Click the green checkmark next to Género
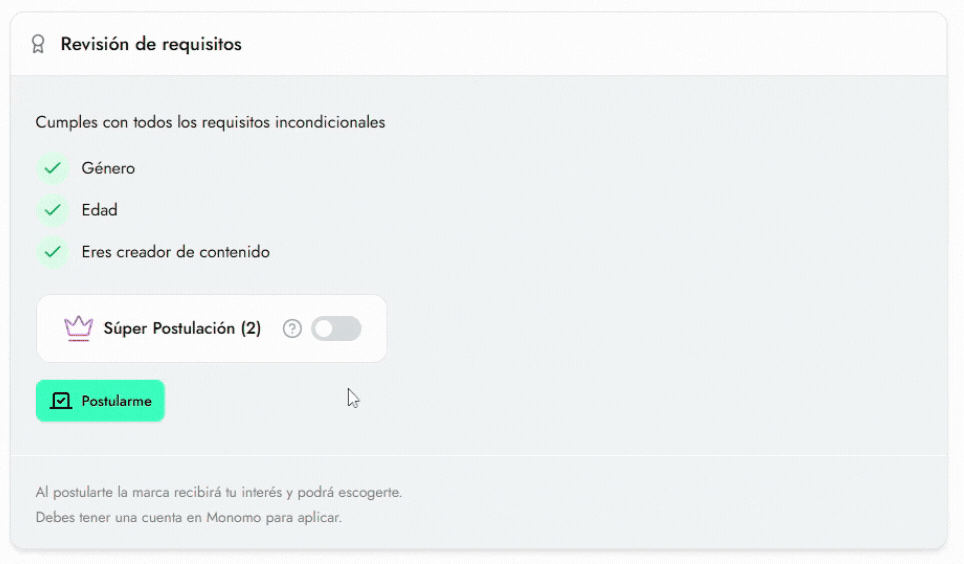The width and height of the screenshot is (964, 564). 53,168
